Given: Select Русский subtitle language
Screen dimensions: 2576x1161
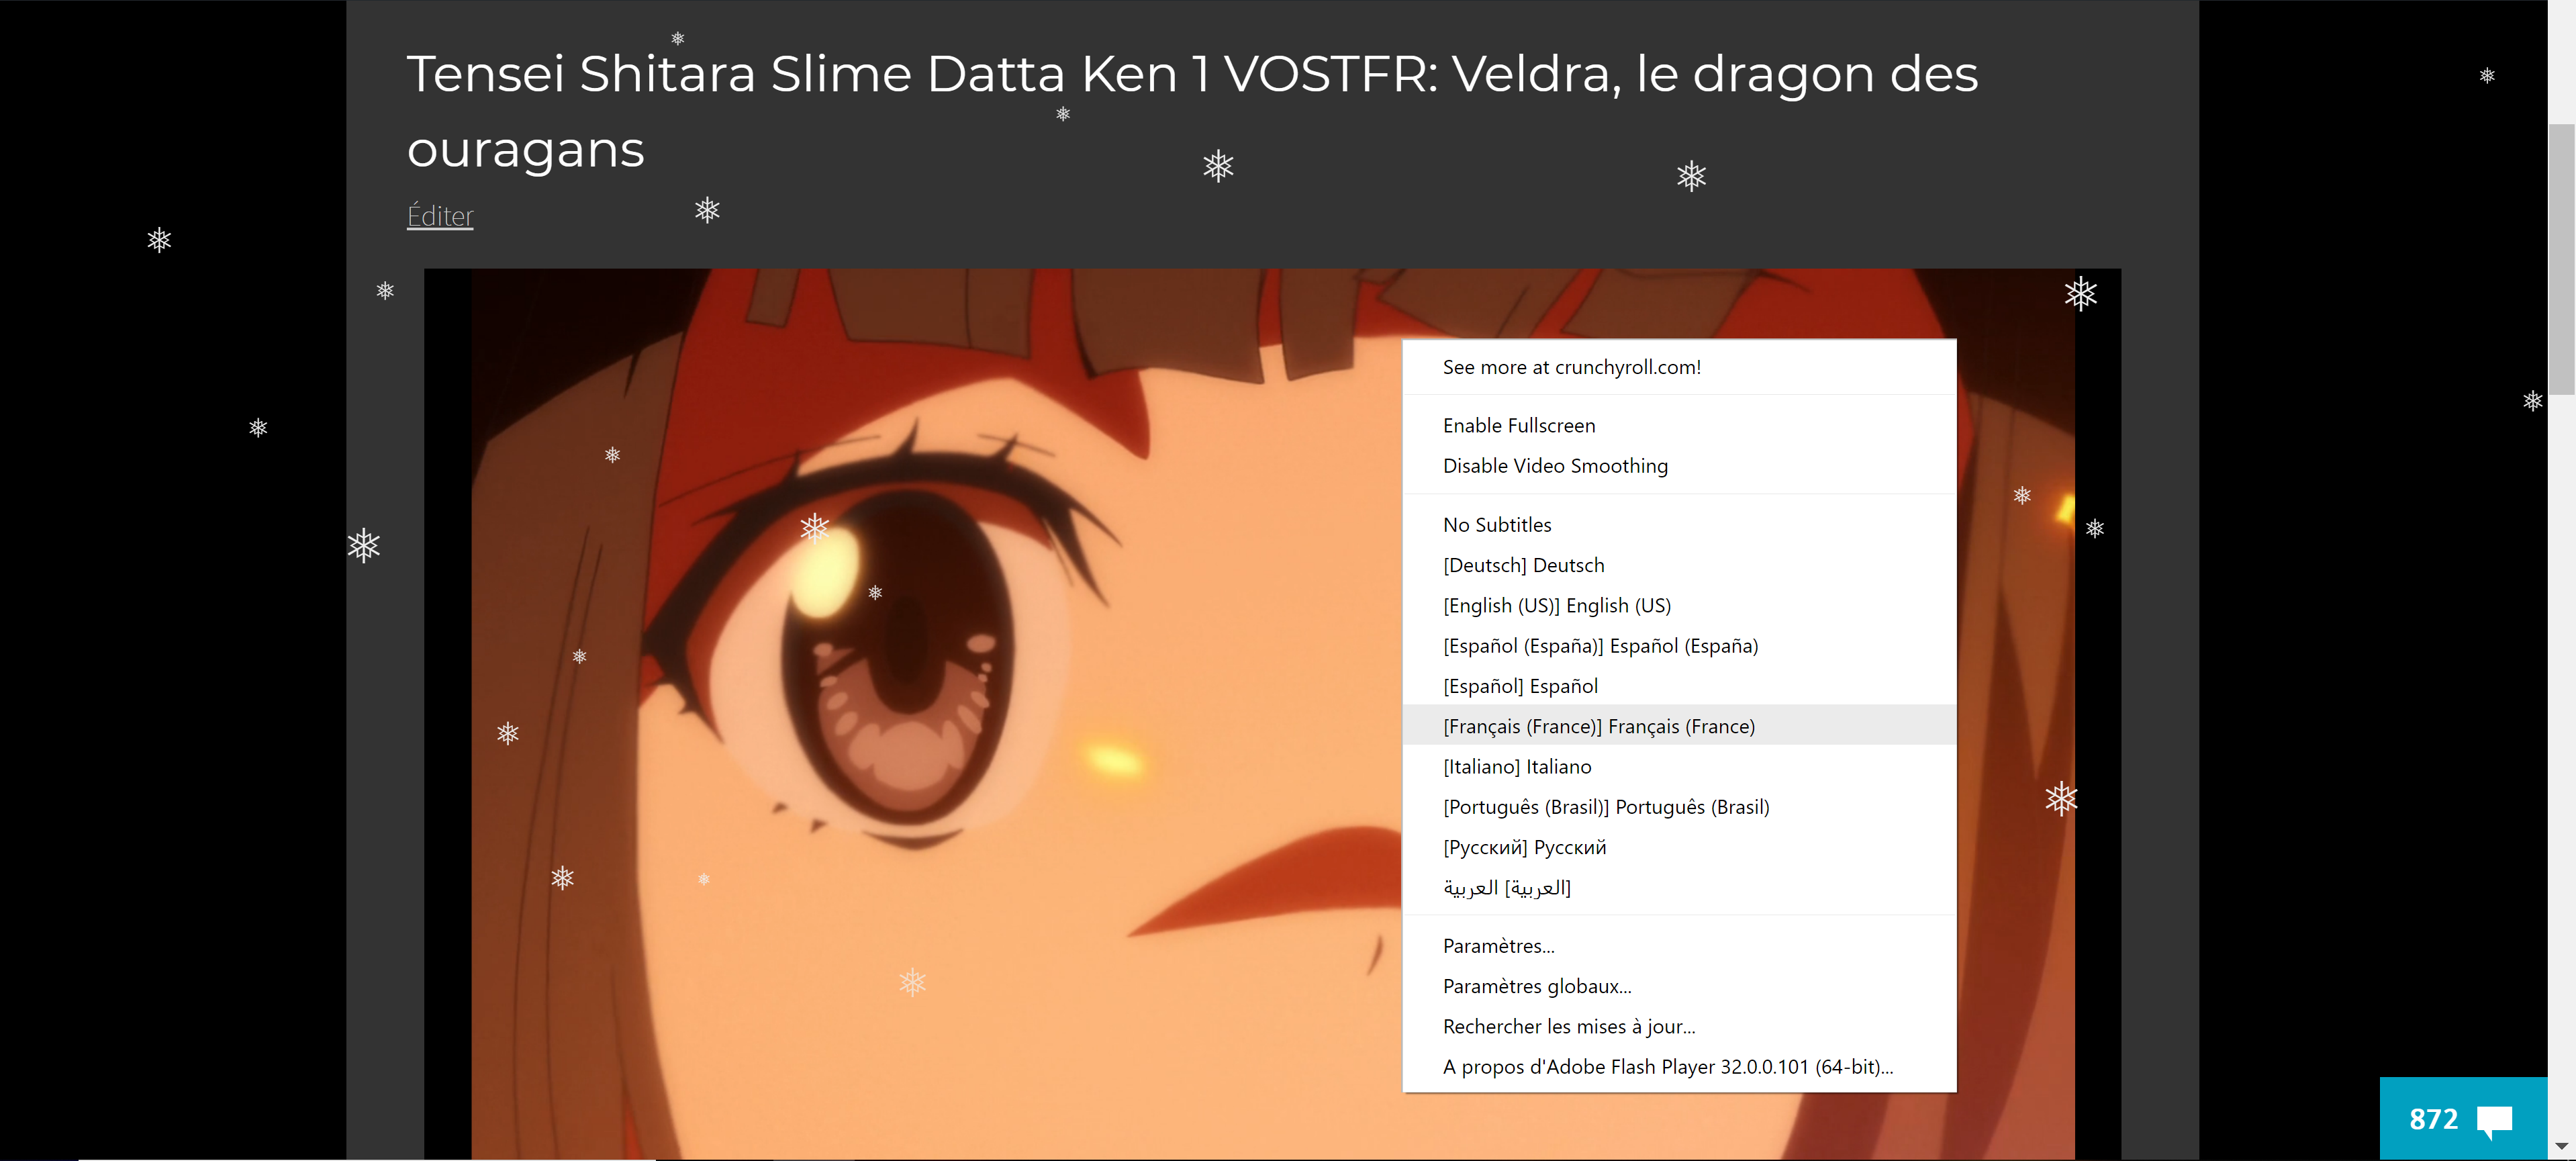Looking at the screenshot, I should [1679, 847].
